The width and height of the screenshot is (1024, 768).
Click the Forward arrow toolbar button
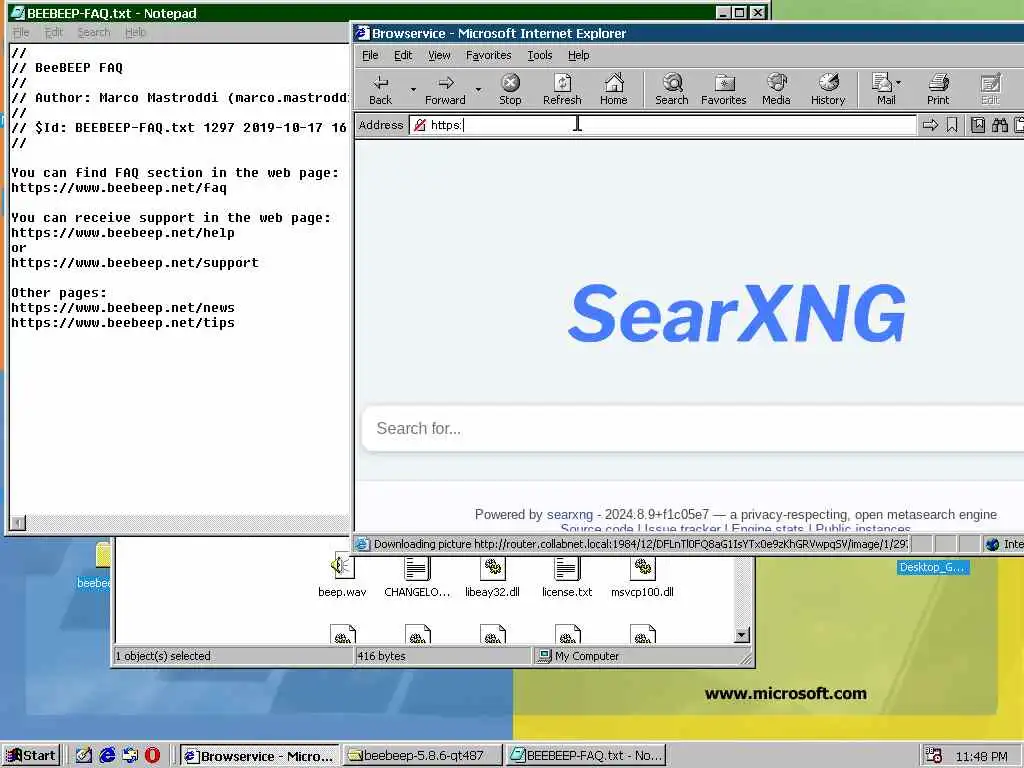click(445, 89)
